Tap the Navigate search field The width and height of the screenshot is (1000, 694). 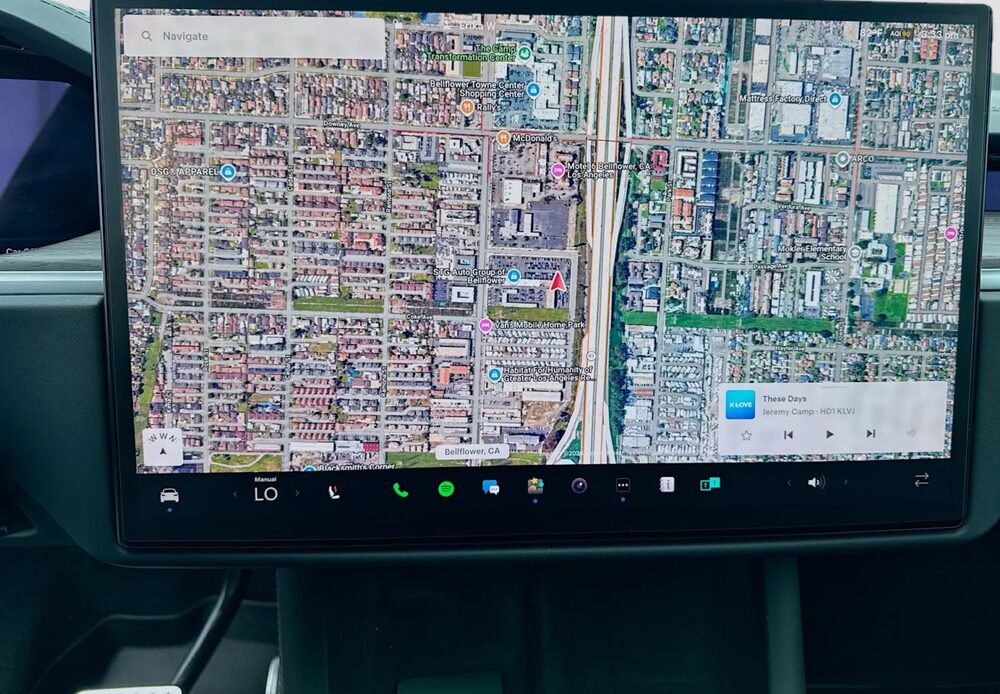(x=255, y=37)
